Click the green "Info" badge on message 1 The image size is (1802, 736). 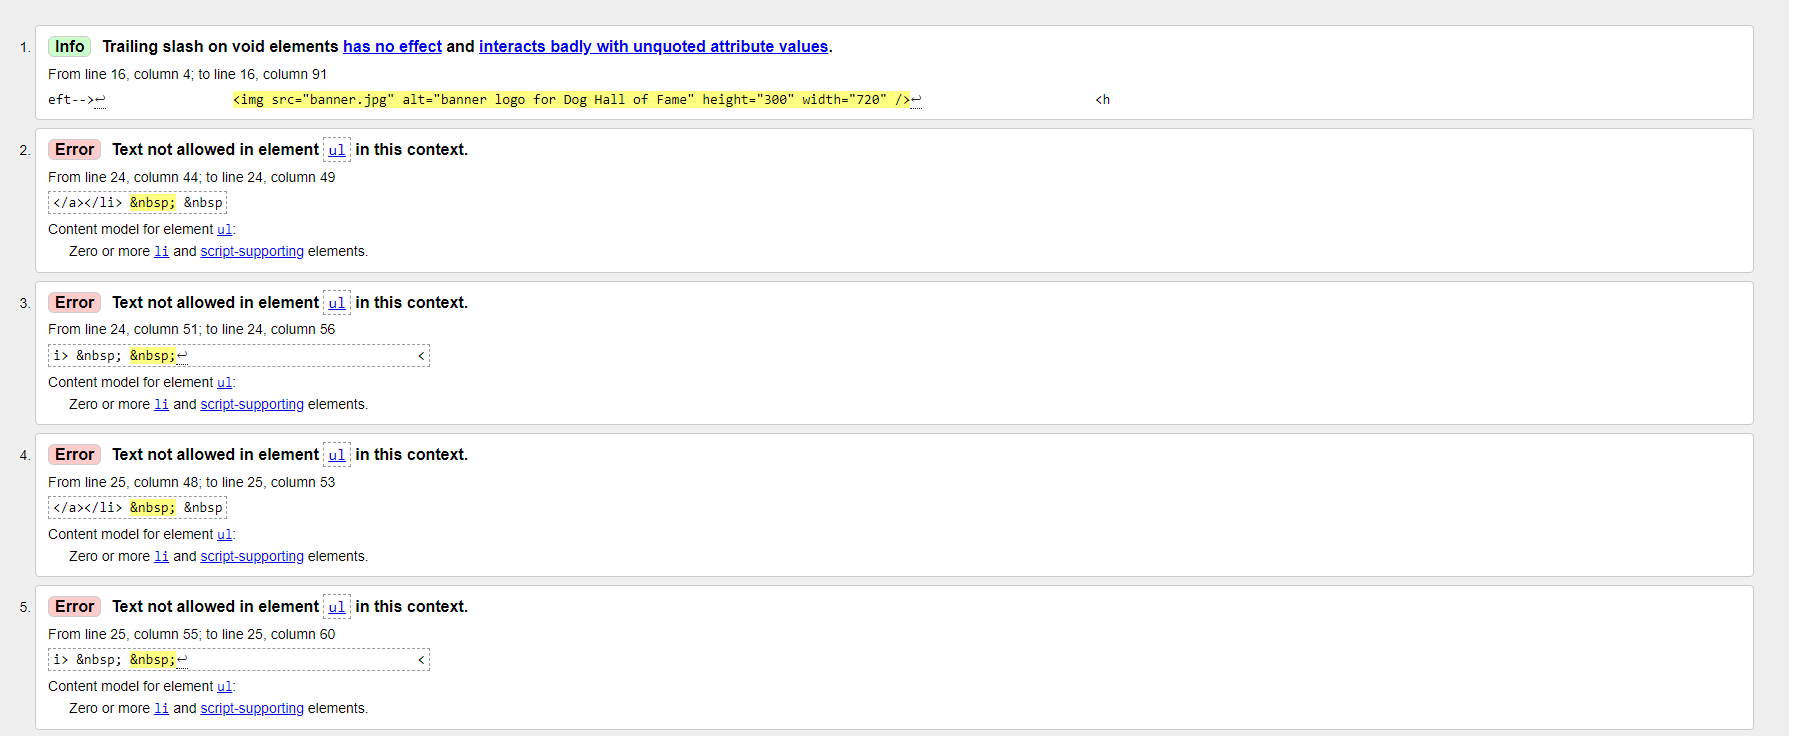[x=70, y=47]
